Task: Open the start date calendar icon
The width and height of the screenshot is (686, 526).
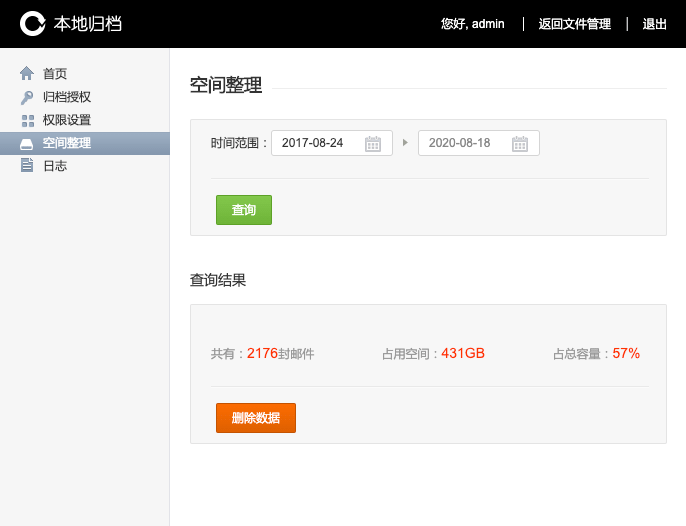Action: (372, 143)
